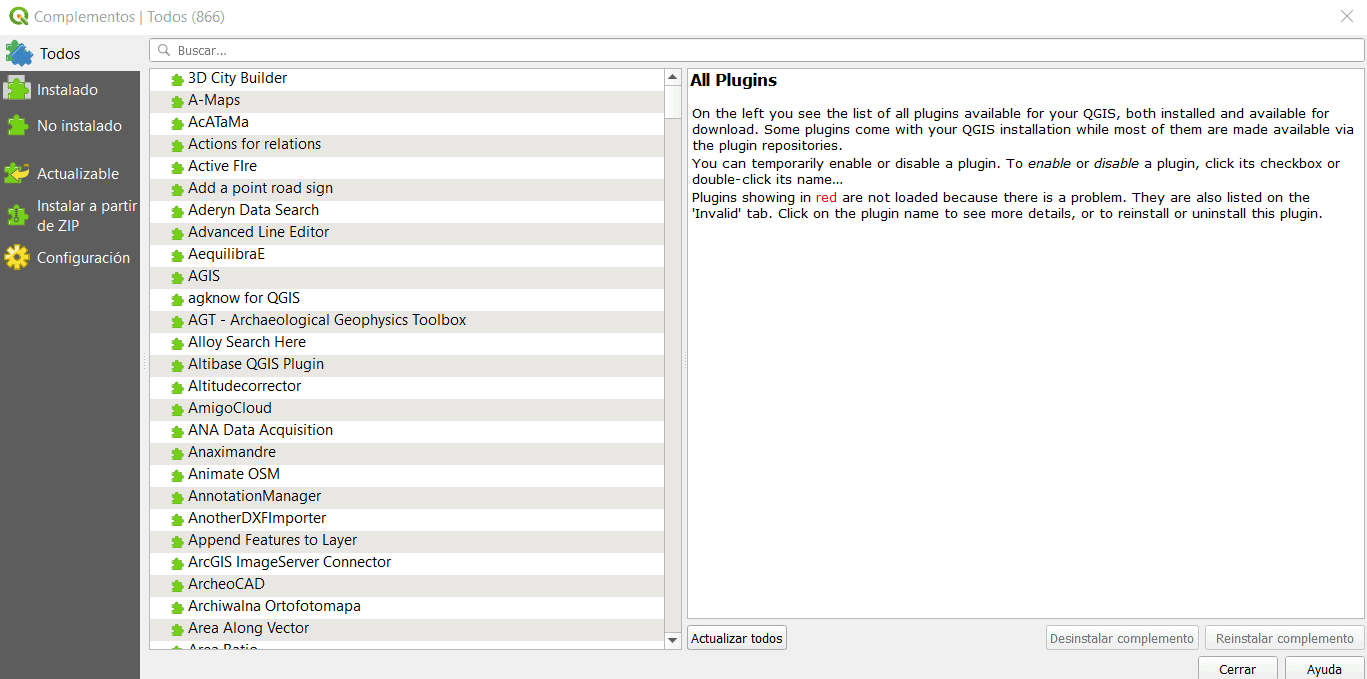Click the Cerrar button
Viewport: 1367px width, 679px height.
1238,669
